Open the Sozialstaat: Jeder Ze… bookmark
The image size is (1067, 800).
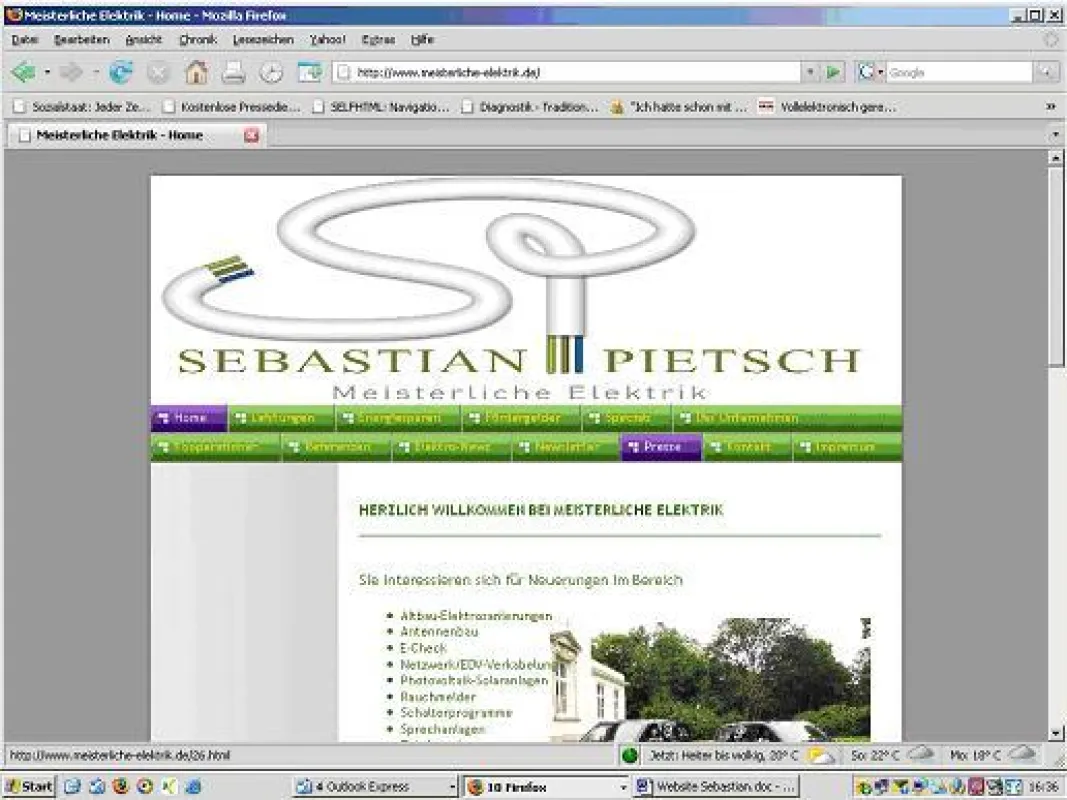click(82, 107)
